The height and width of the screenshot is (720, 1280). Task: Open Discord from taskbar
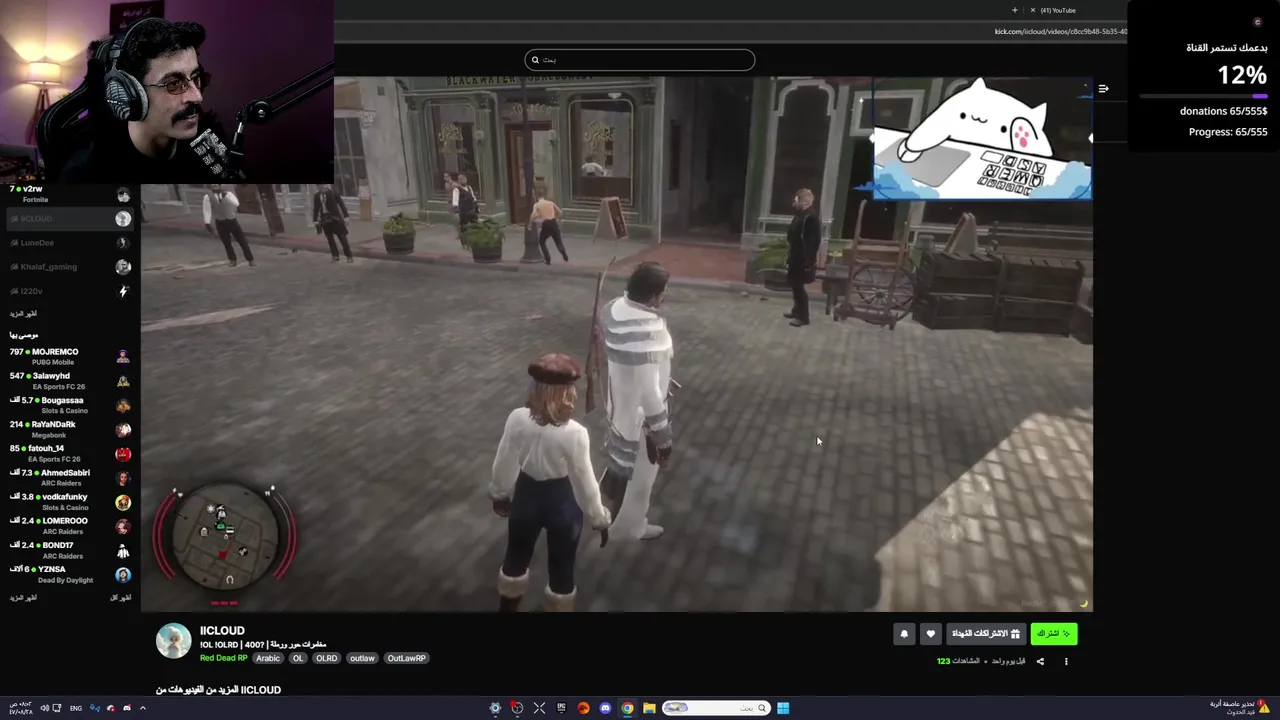coord(605,708)
